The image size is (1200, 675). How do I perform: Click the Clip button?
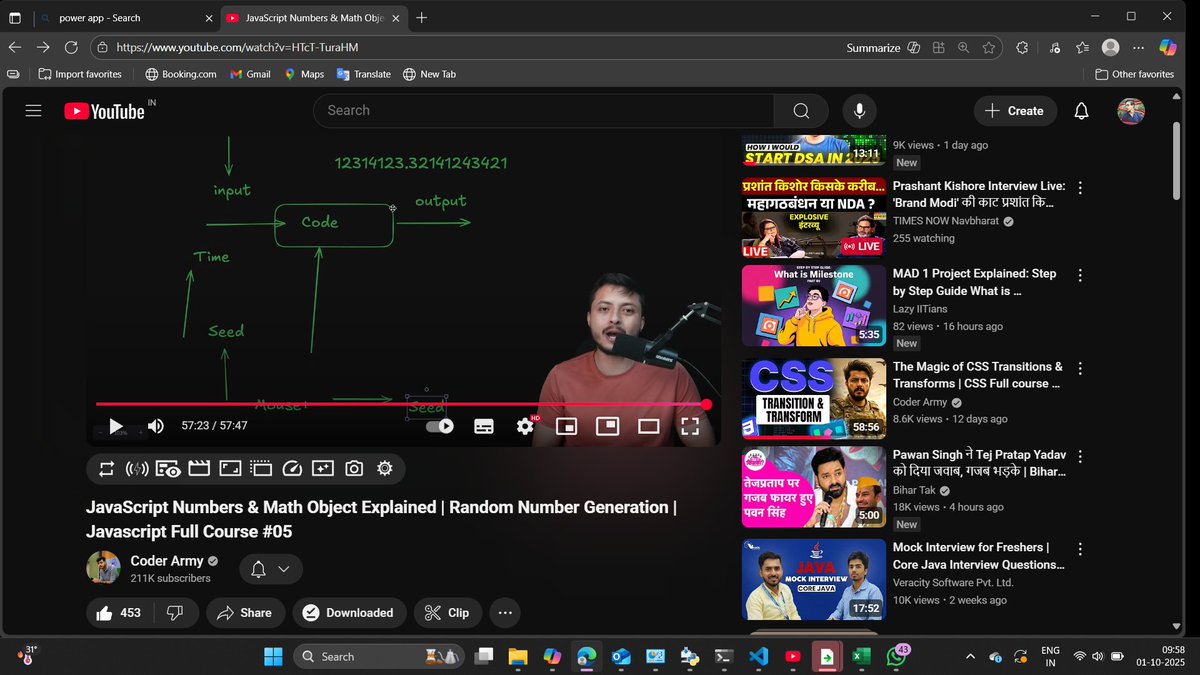[x=447, y=613]
